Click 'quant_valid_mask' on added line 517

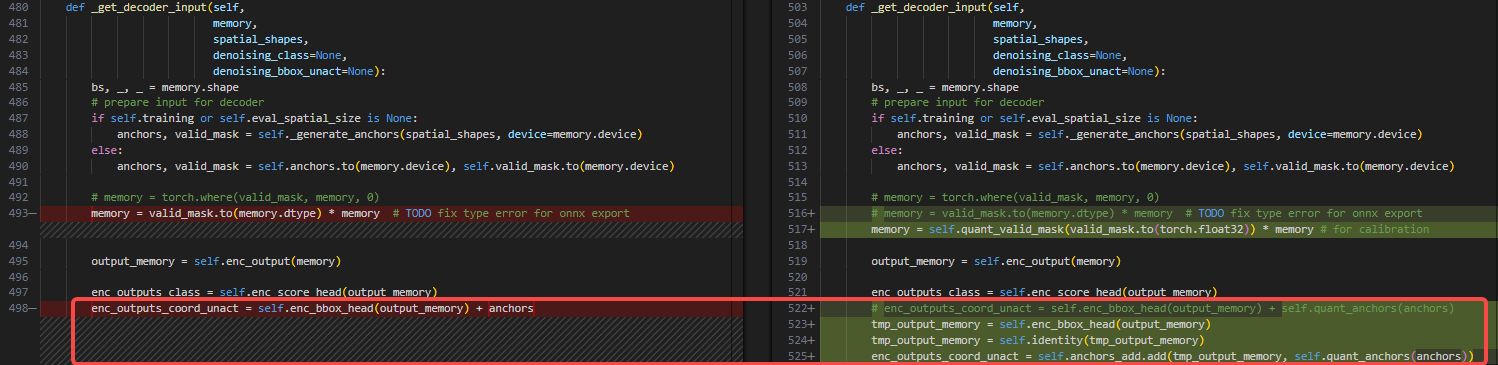1013,229
